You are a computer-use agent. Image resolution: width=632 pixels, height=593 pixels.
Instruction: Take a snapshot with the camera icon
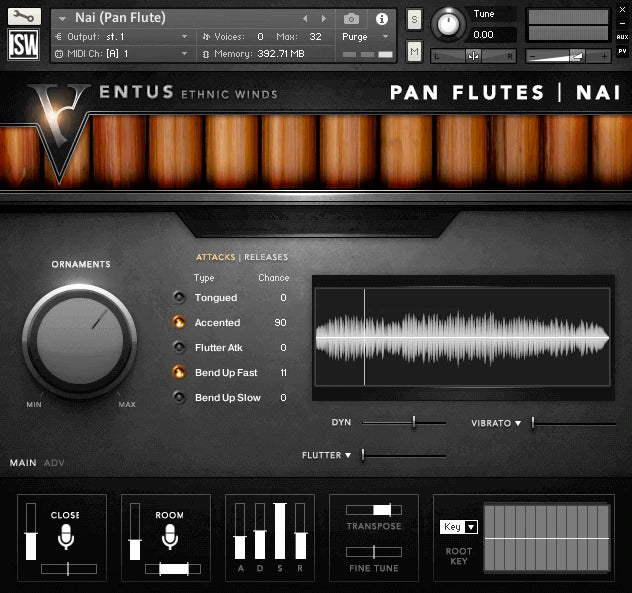coord(351,19)
